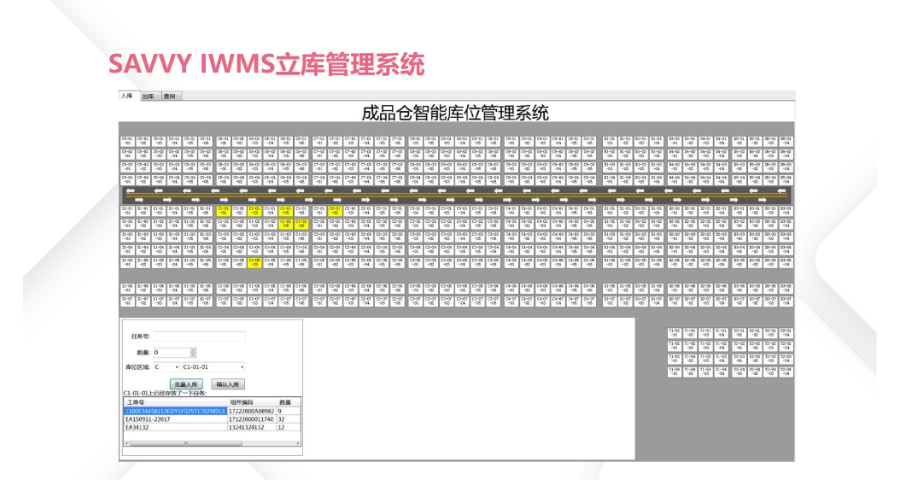Select yellow storage slot C1-02-05
This screenshot has height=480, width=900.
286,224
